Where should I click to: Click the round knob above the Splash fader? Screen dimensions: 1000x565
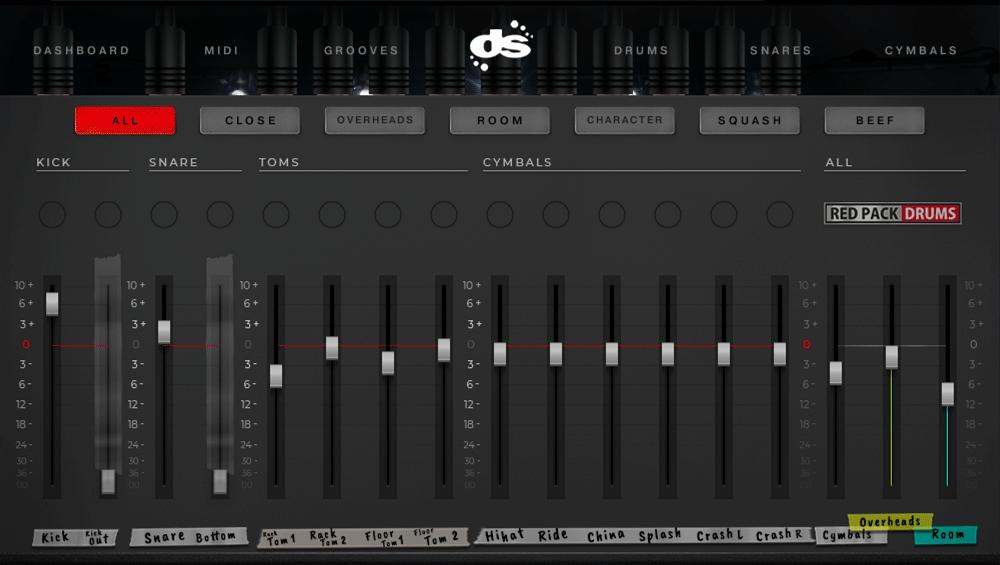point(668,214)
